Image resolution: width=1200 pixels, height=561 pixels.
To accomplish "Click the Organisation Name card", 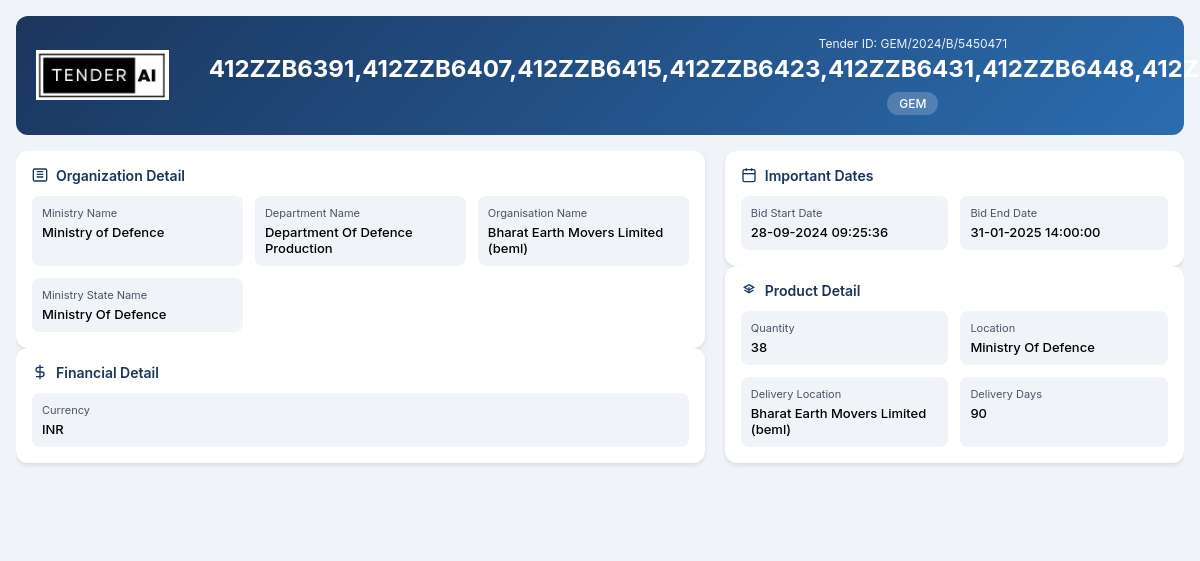I will pyautogui.click(x=583, y=231).
